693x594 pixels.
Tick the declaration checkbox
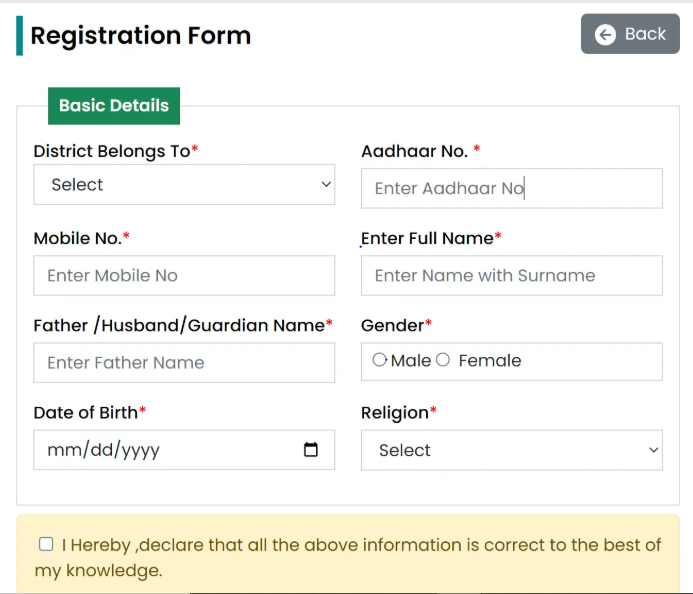[46, 544]
